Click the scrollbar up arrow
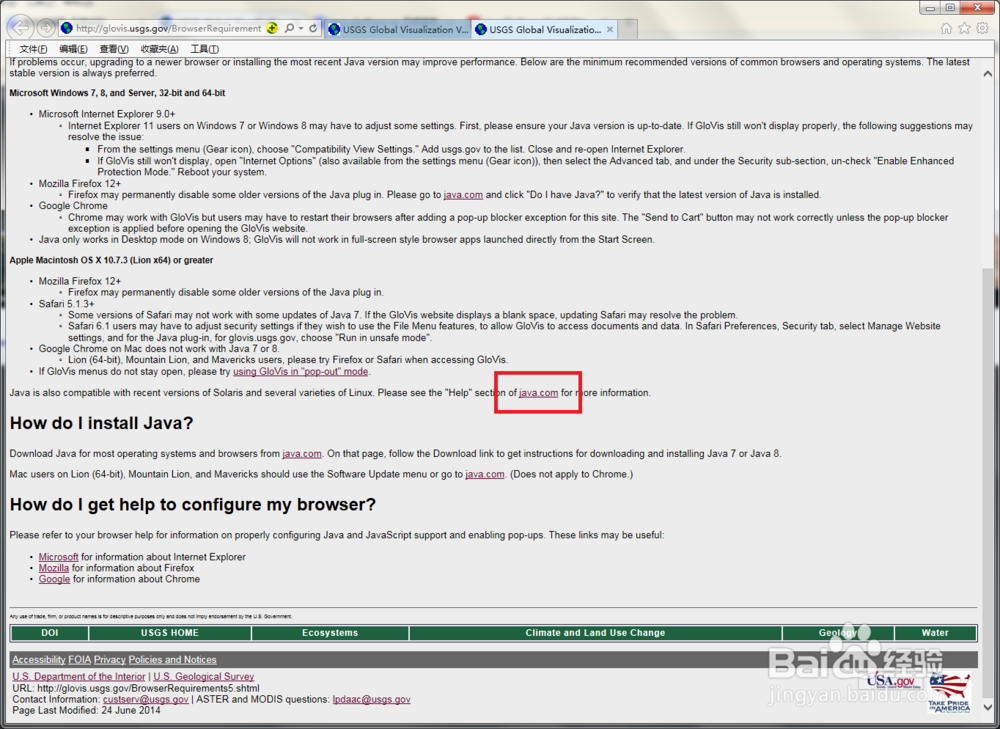 (988, 74)
